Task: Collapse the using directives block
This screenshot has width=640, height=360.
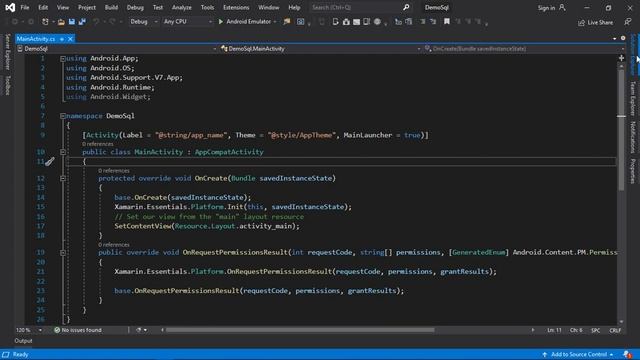Action: coord(63,59)
